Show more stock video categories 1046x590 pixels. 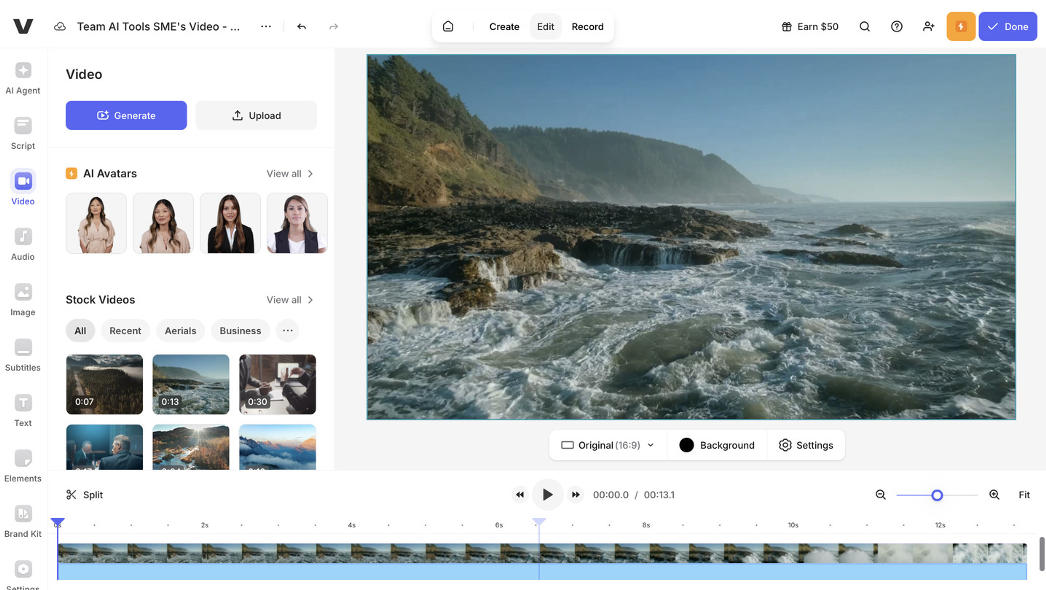point(288,330)
